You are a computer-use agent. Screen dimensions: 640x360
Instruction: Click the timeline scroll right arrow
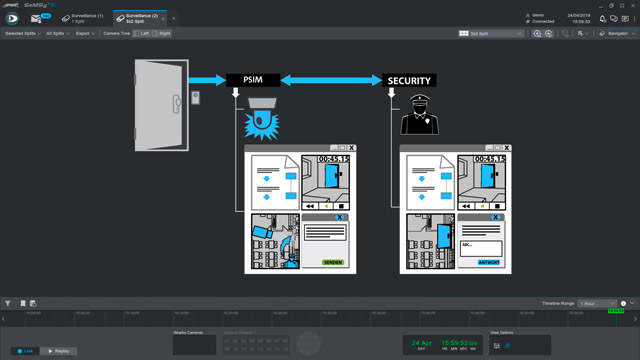click(635, 319)
